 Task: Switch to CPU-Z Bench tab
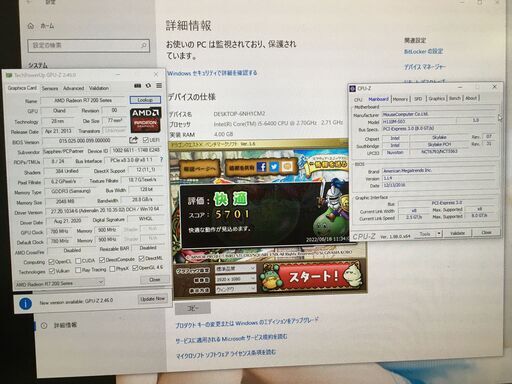[x=455, y=98]
